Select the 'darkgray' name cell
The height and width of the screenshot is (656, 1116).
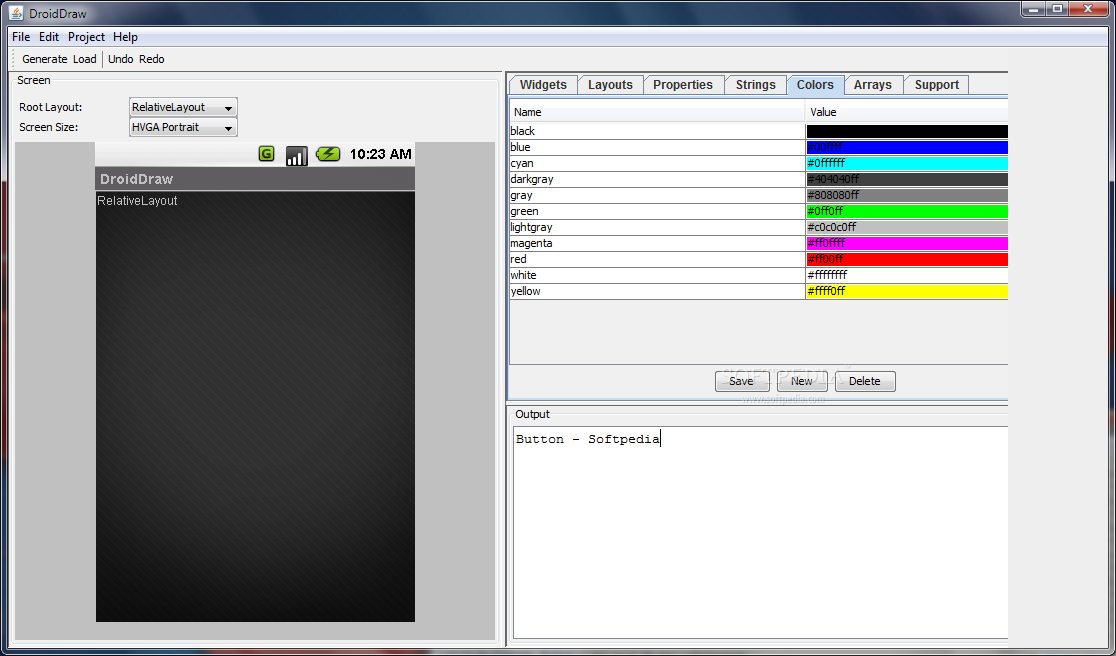point(657,179)
